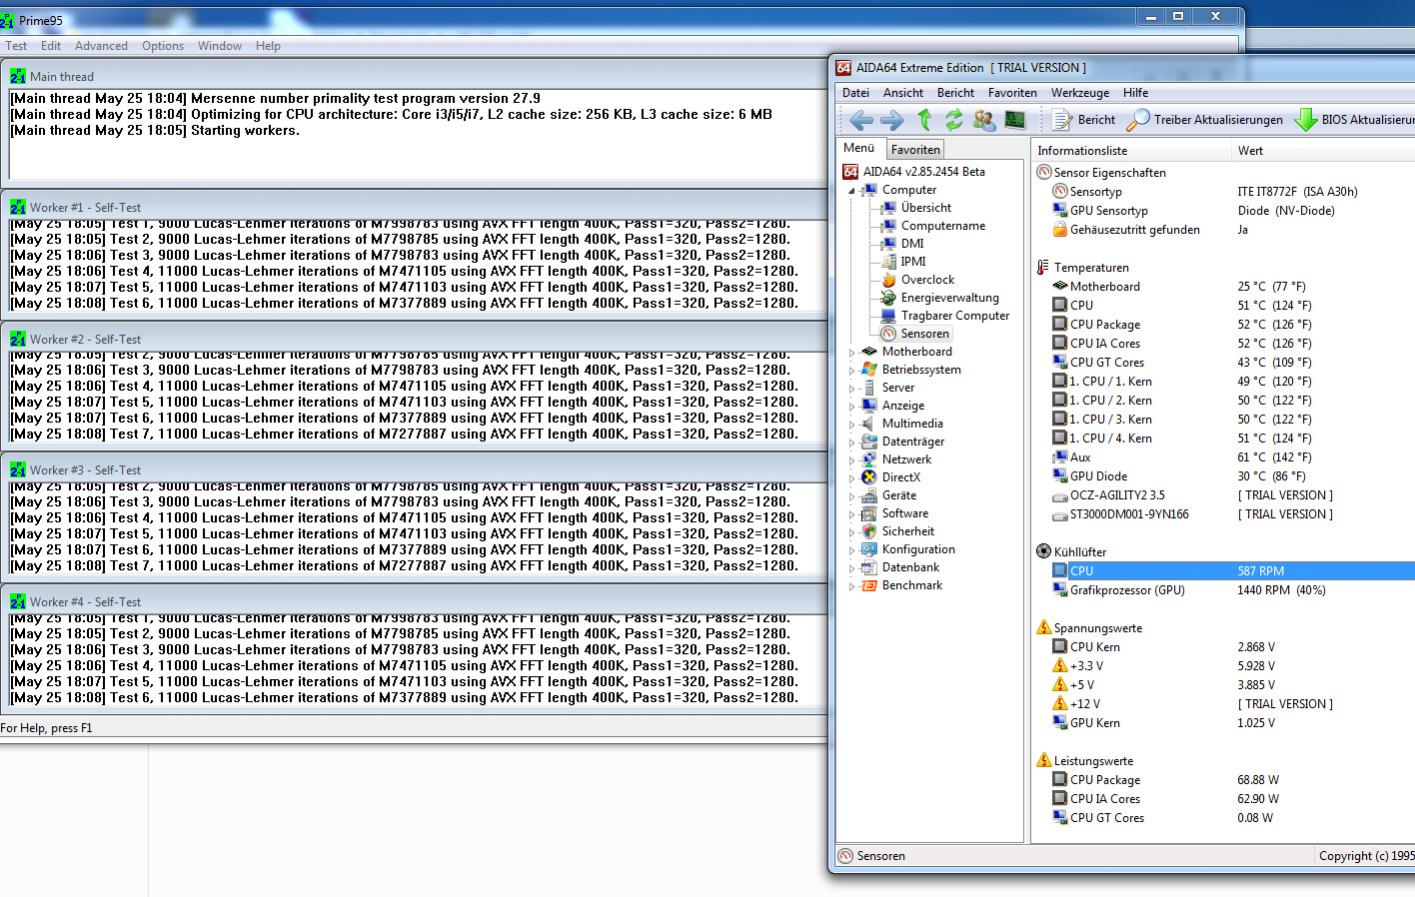Open Treiber Aktualisierungen driver updates
This screenshot has height=897, width=1415.
click(1205, 120)
